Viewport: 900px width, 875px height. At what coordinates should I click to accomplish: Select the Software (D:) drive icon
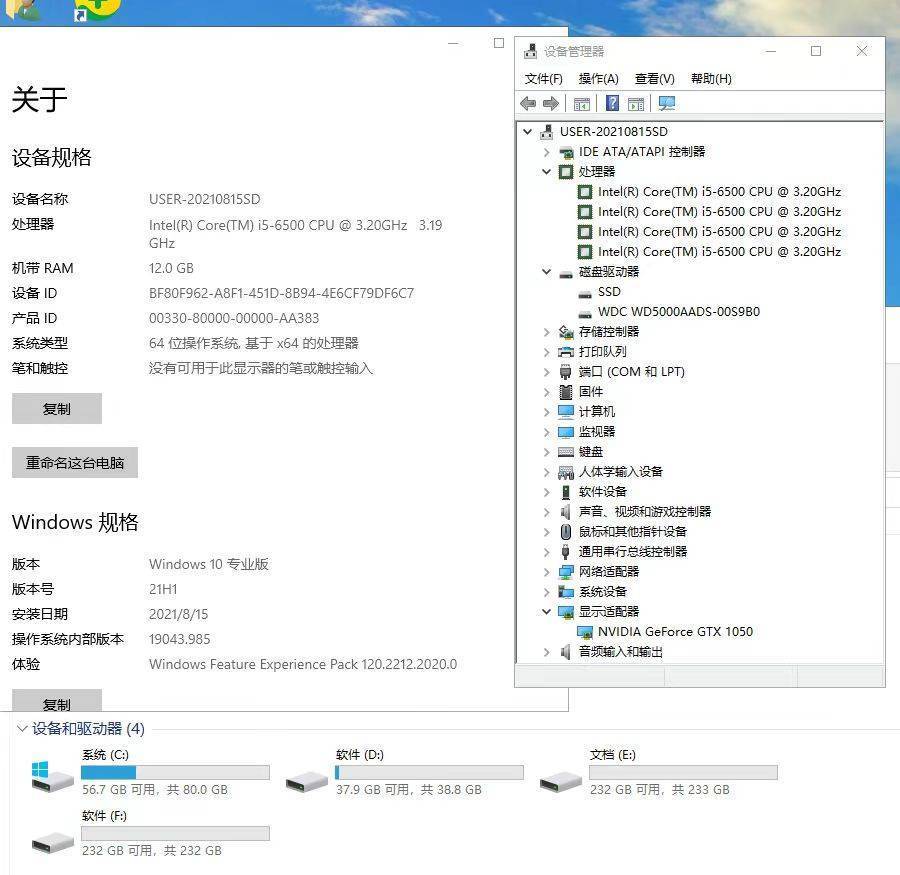tap(307, 781)
